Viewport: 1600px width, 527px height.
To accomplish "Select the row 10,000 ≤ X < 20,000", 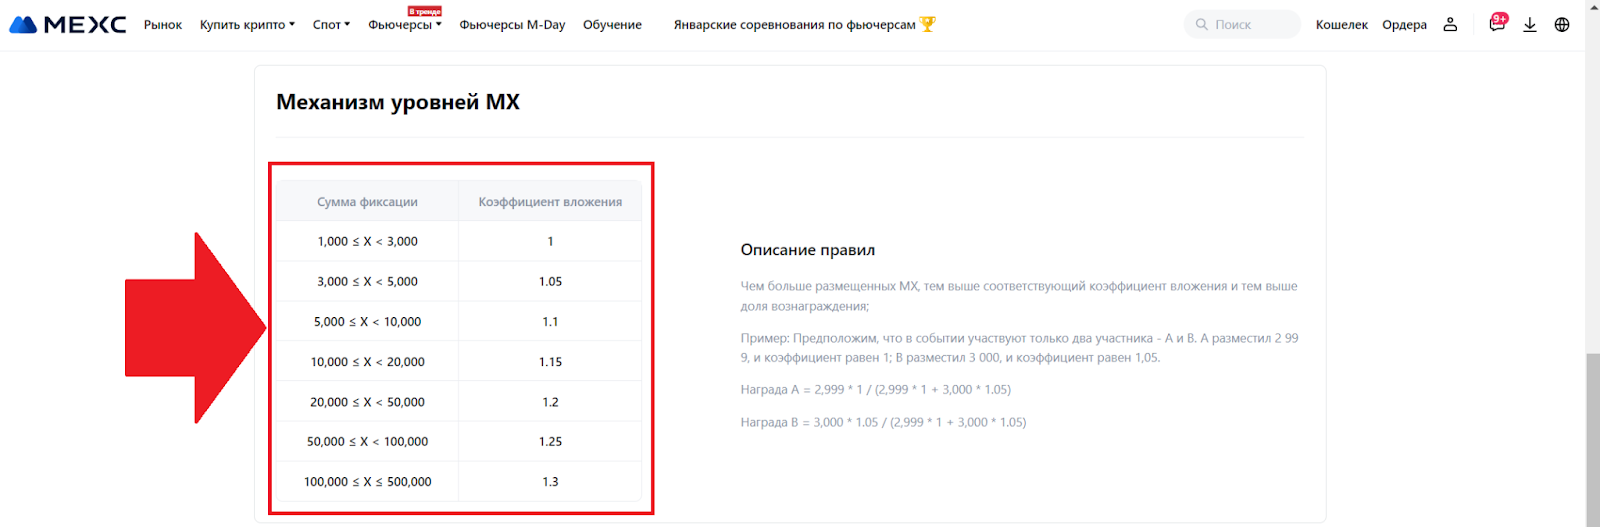I will [459, 361].
